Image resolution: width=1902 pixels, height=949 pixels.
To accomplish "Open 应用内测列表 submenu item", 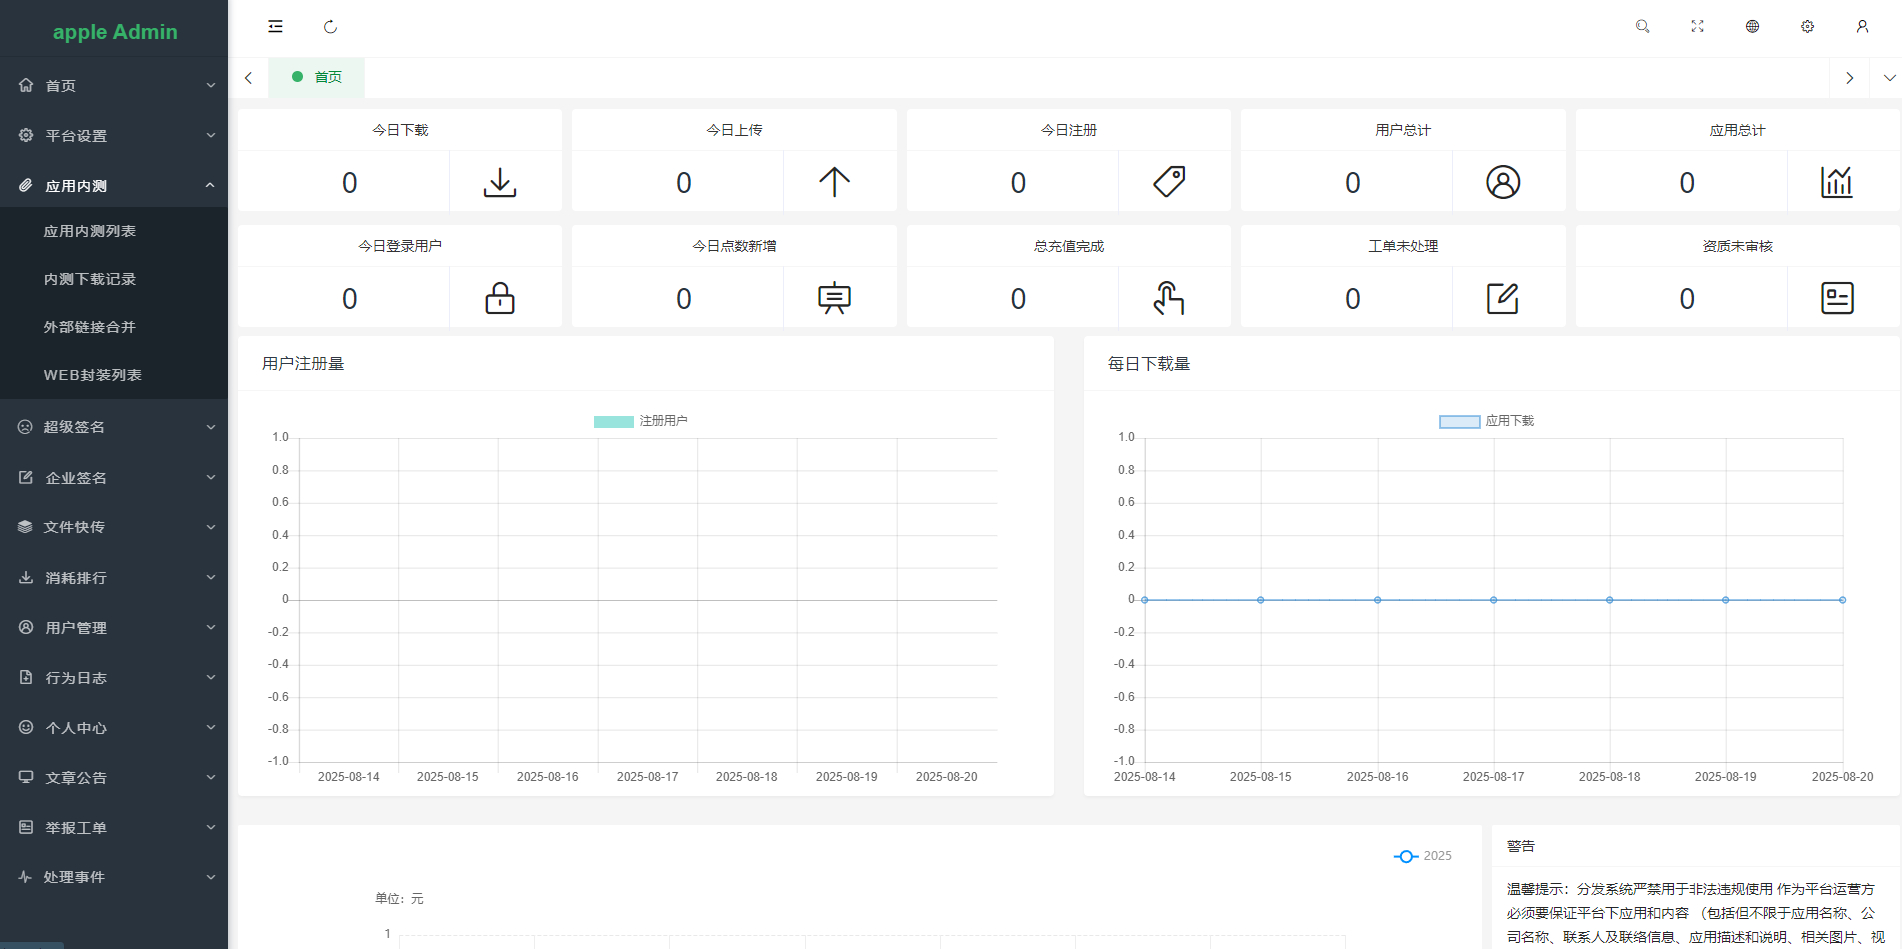I will tap(90, 231).
